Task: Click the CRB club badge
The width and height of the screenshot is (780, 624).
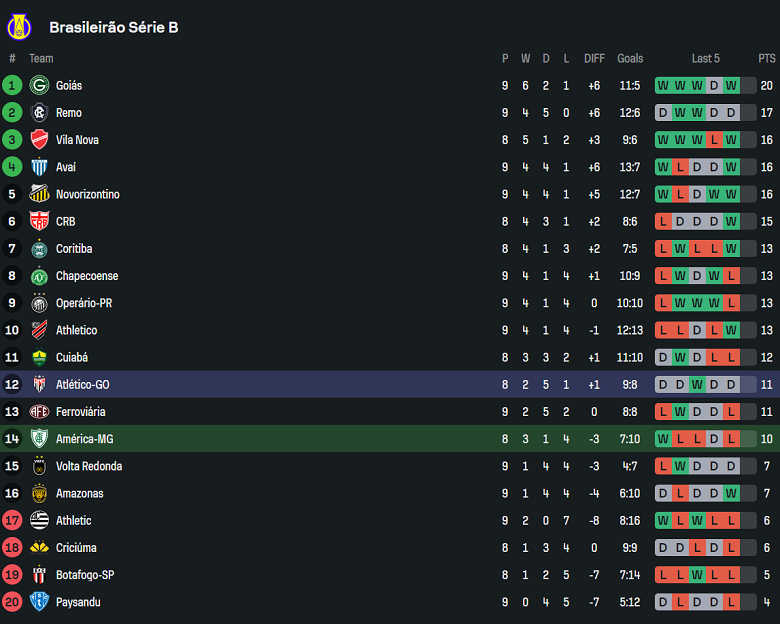Action: click(x=39, y=221)
